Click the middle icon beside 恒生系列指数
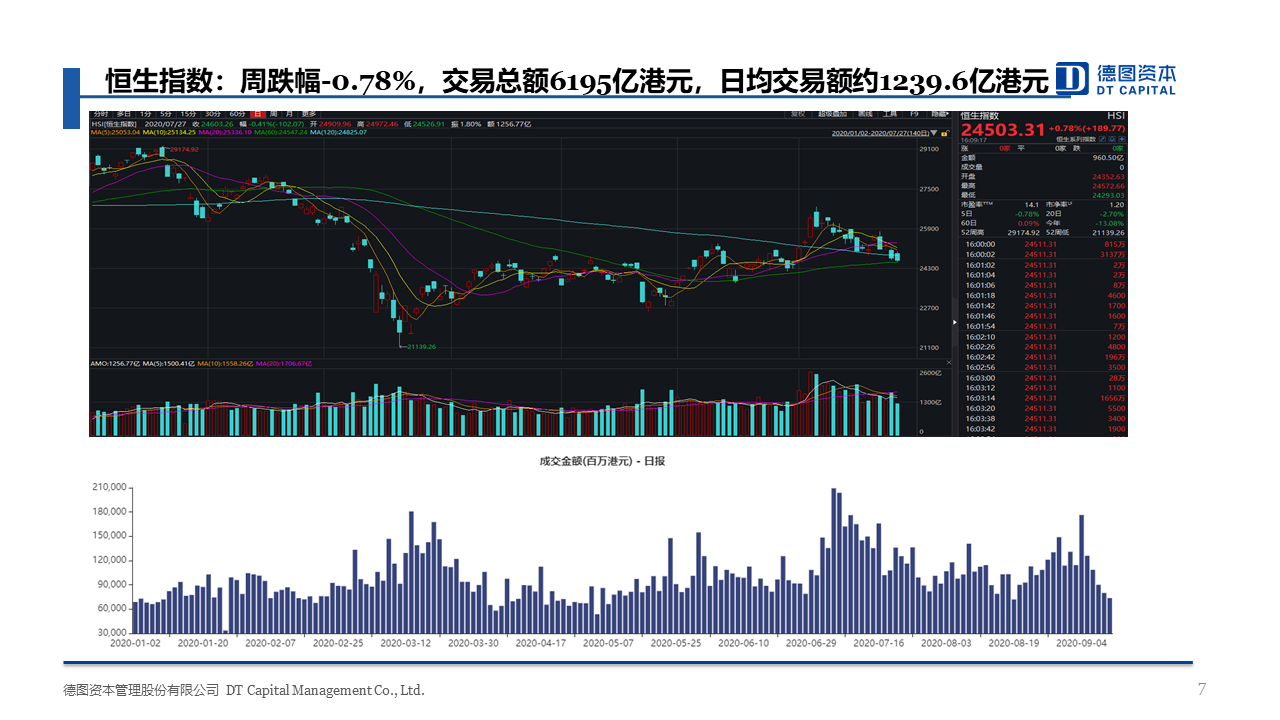Viewport: 1280px width, 720px height. 1112,140
